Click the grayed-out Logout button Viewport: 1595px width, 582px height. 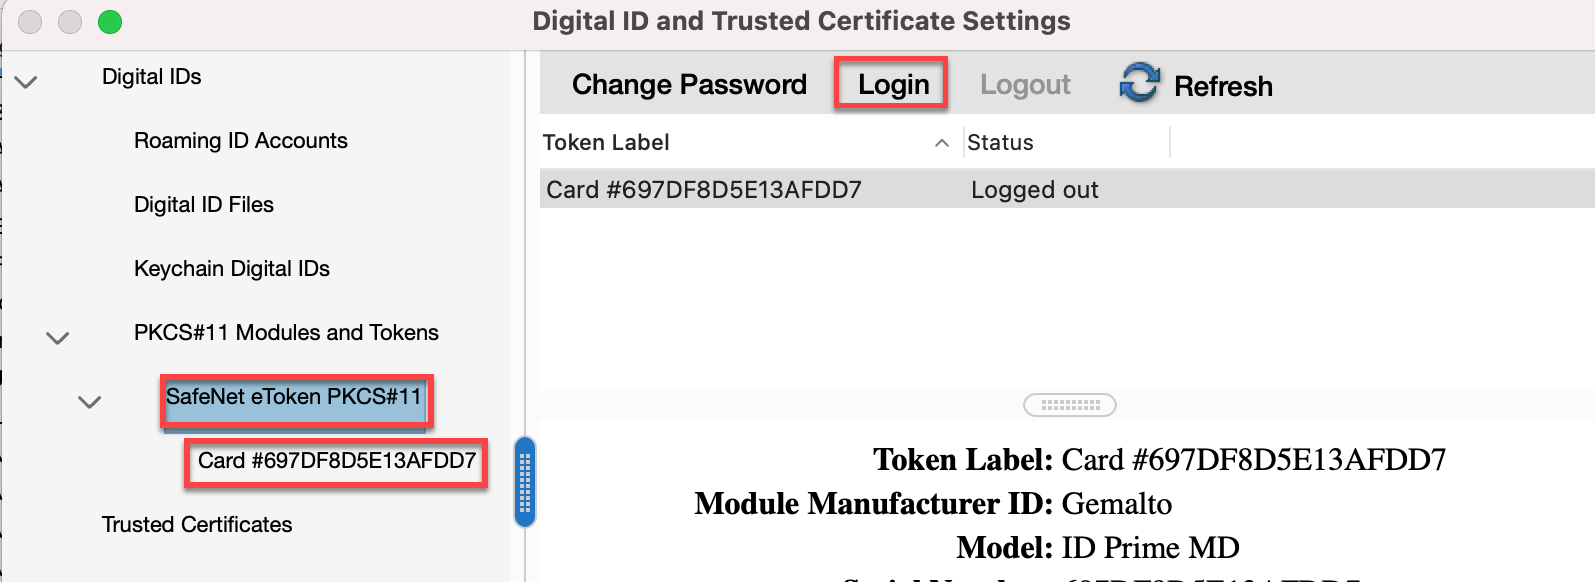1025,85
